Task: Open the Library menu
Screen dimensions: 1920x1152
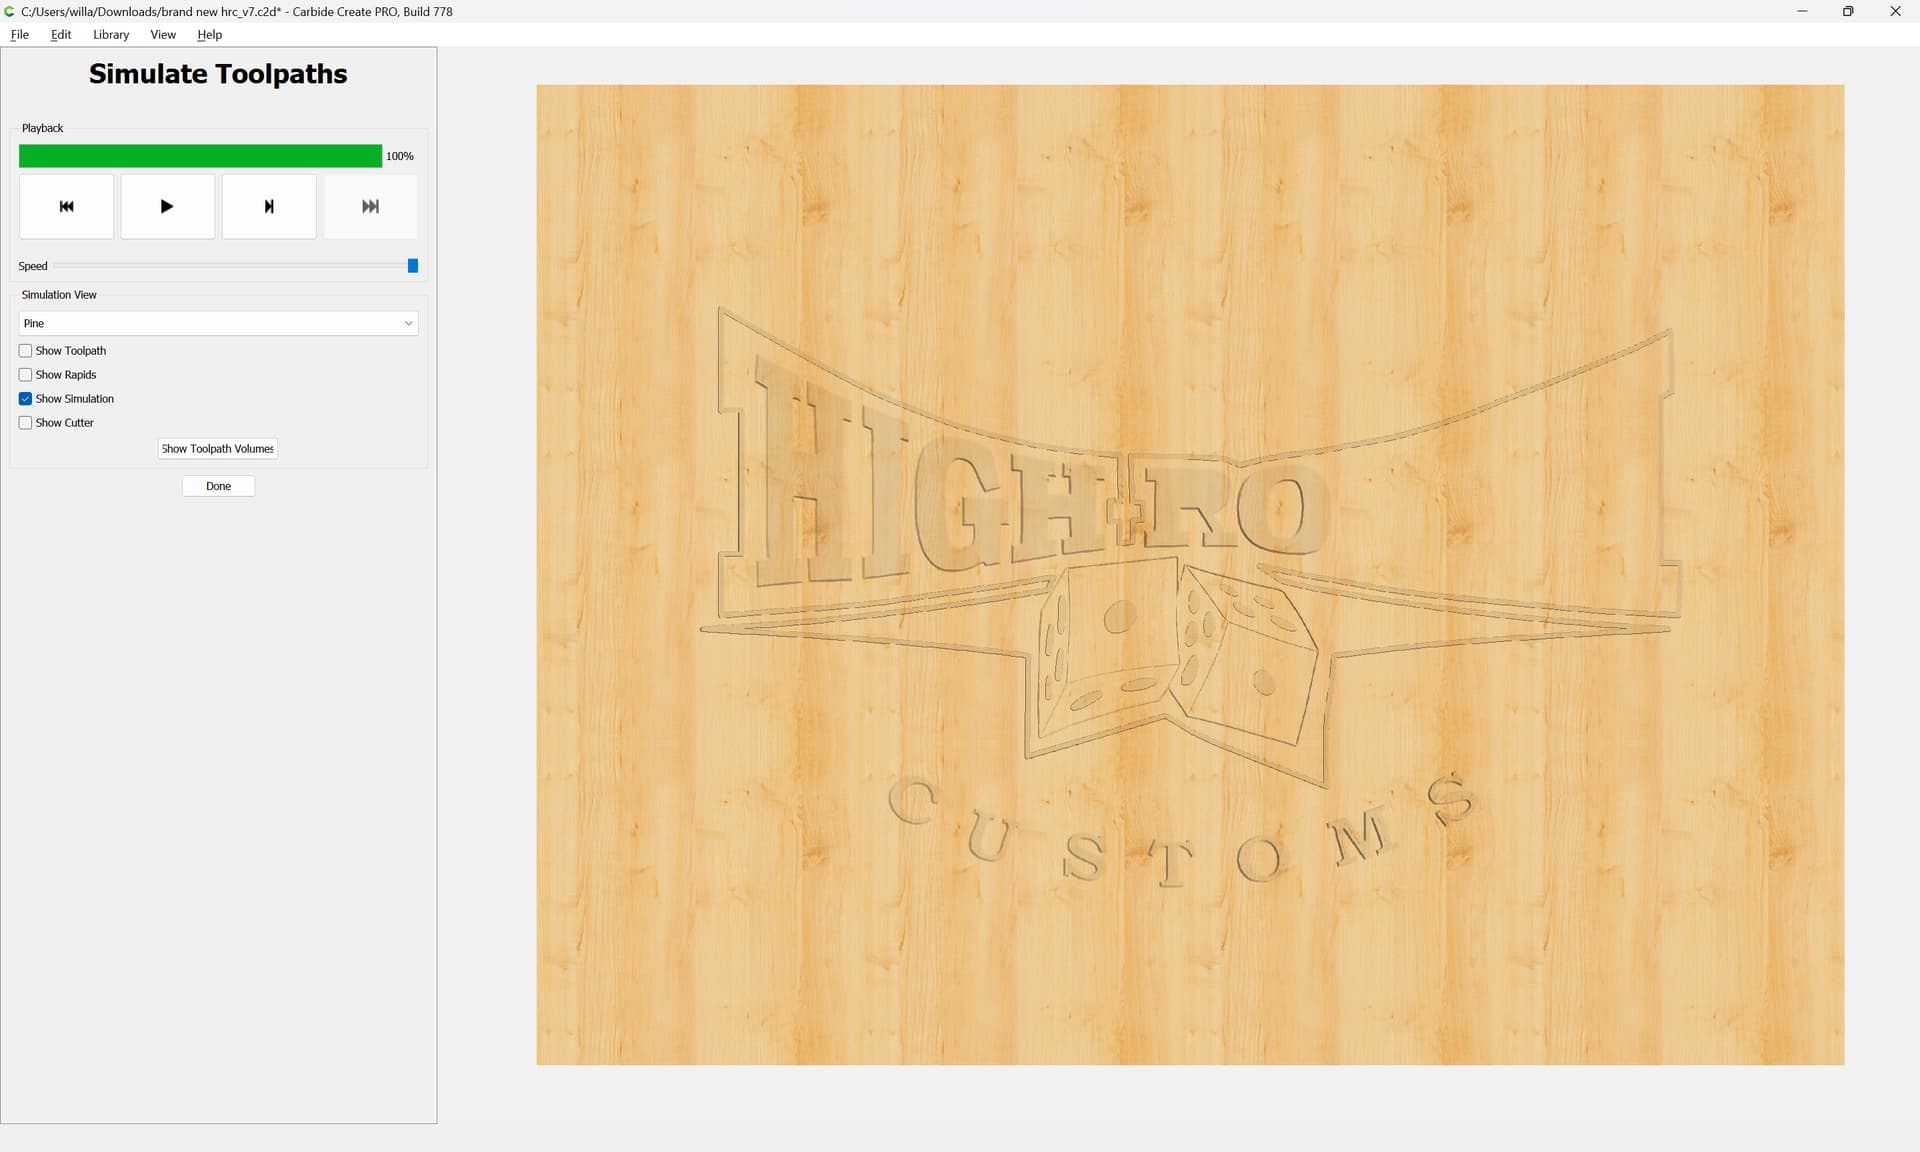Action: pyautogui.click(x=111, y=34)
